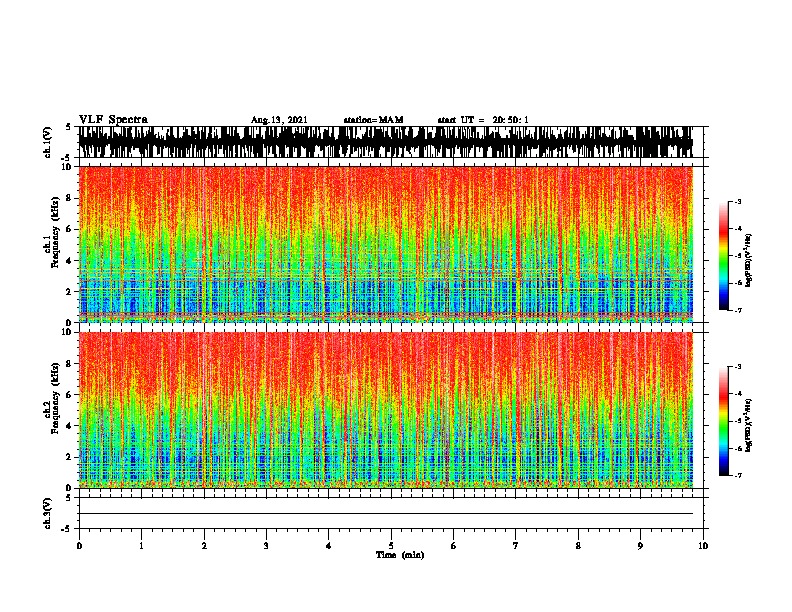The image size is (792, 612).
Task: Click time axis tick label 3
Action: 266,546
